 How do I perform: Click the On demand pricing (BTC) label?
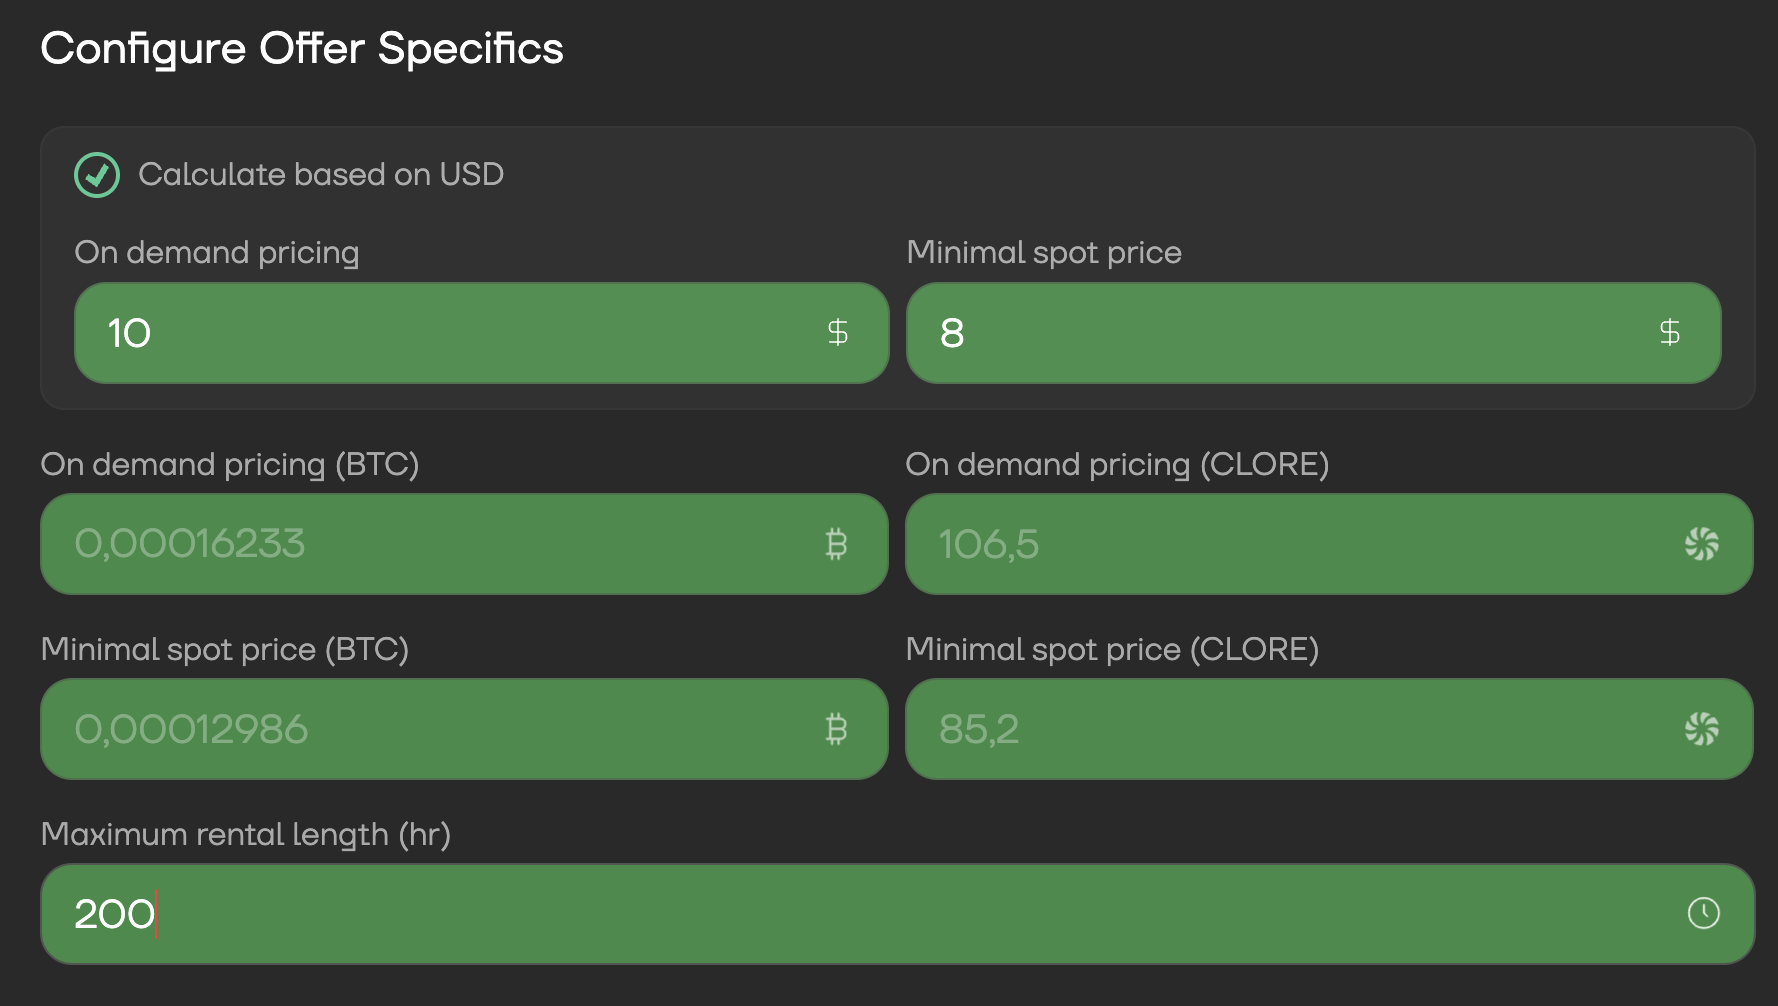tap(229, 464)
